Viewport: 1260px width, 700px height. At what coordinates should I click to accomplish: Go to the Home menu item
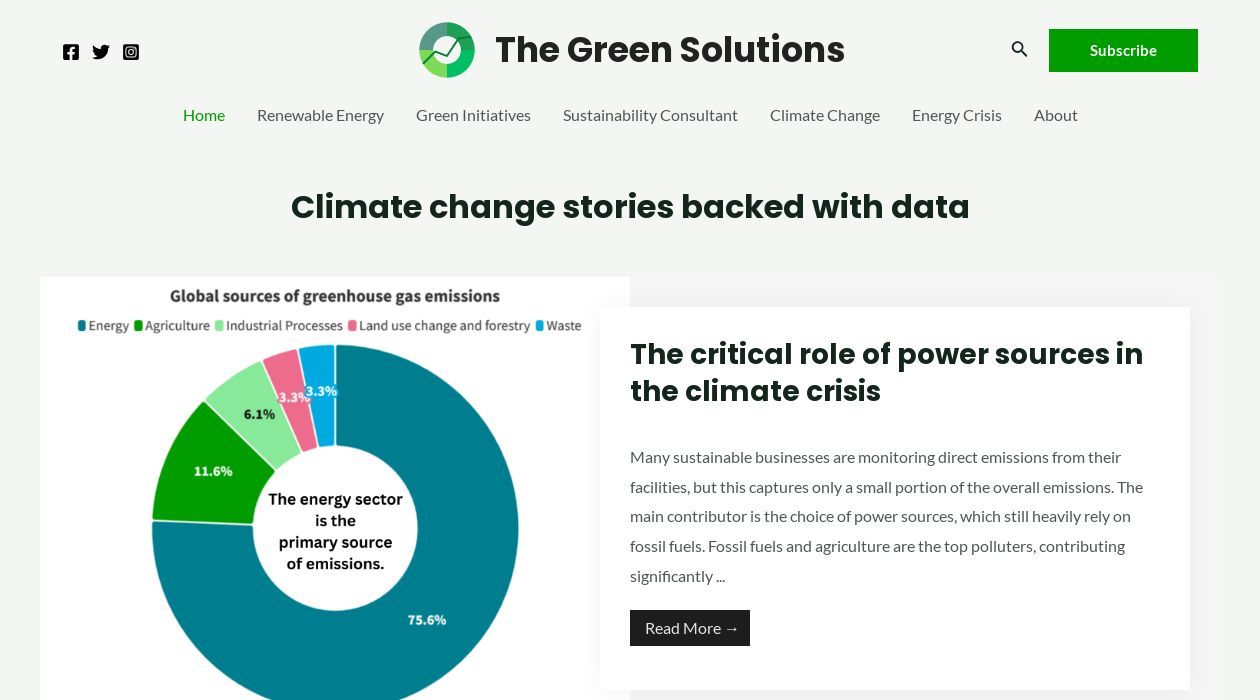pos(204,115)
